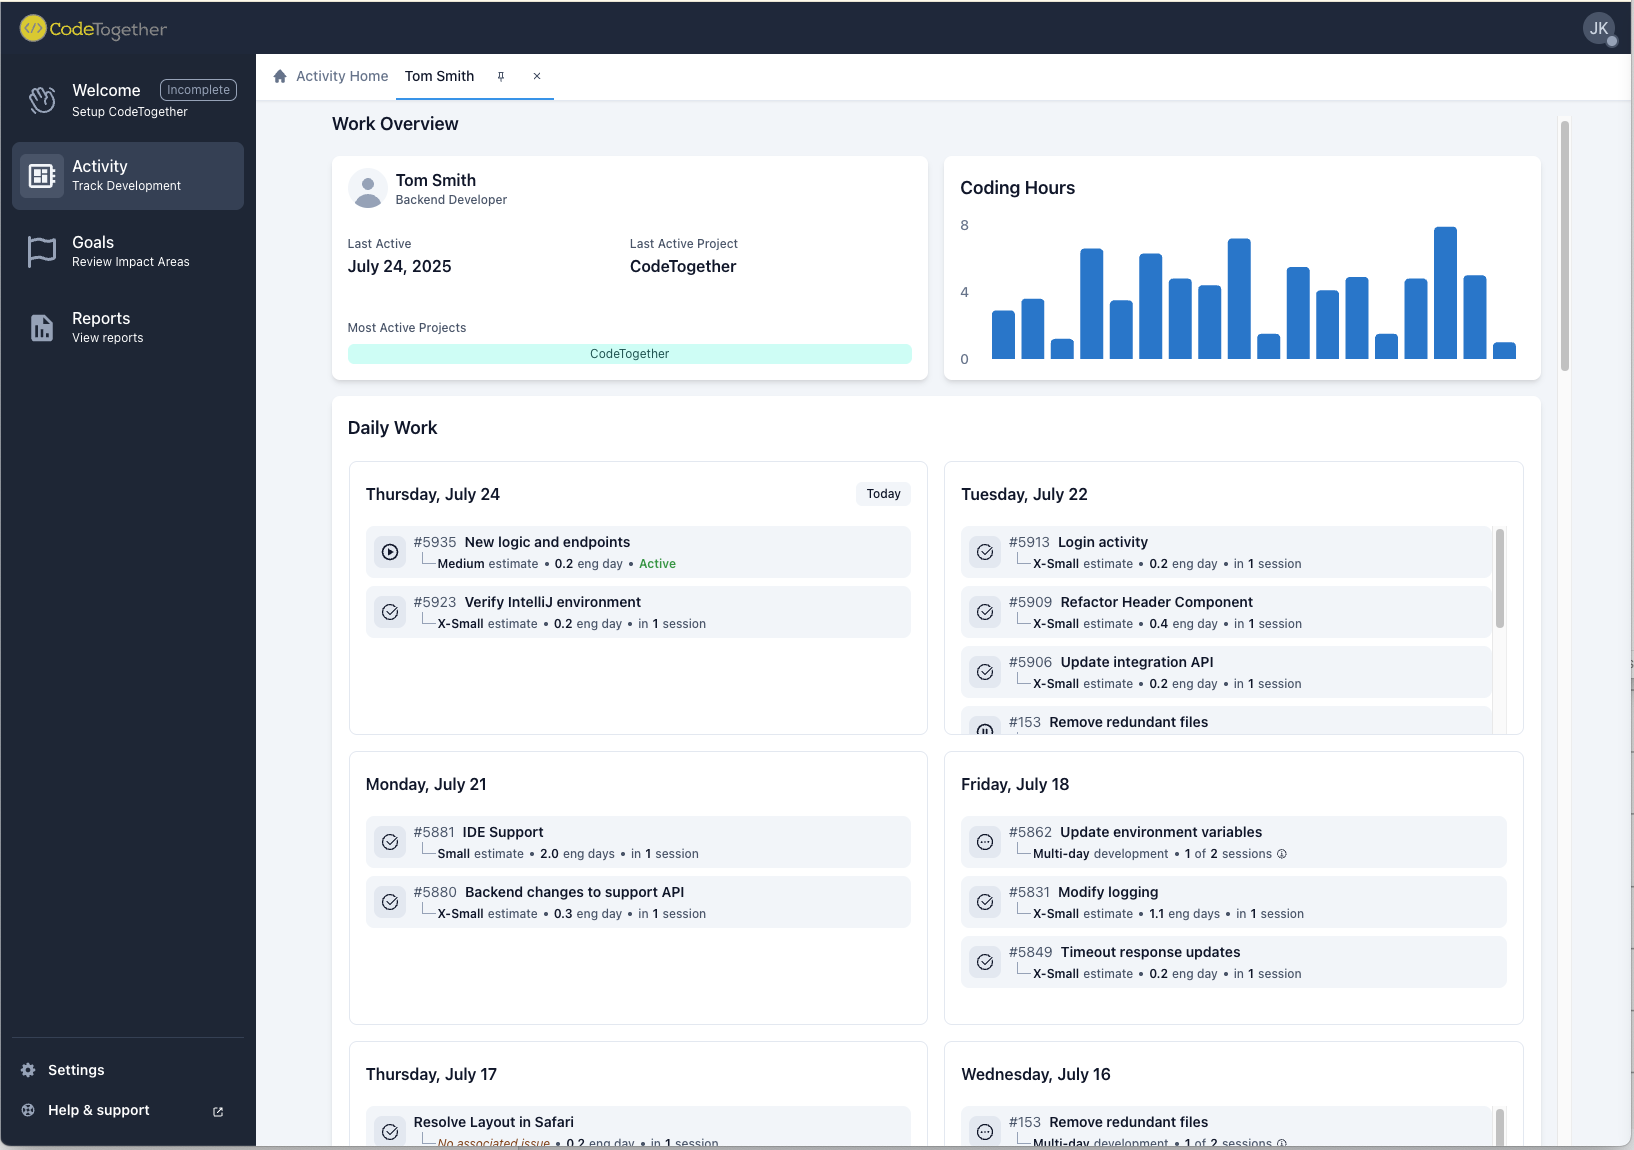Select Activity Track Development in sidebar
This screenshot has height=1150, width=1634.
pos(128,176)
